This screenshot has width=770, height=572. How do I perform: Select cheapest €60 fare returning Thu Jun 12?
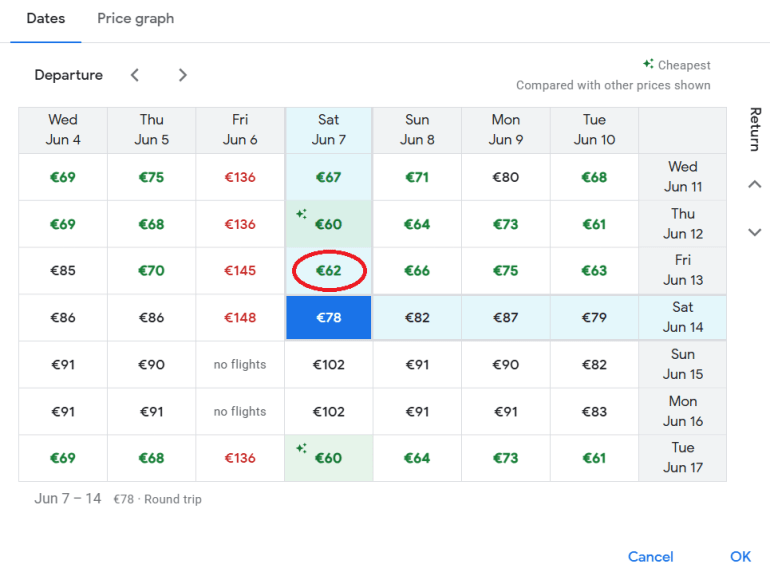pos(329,224)
